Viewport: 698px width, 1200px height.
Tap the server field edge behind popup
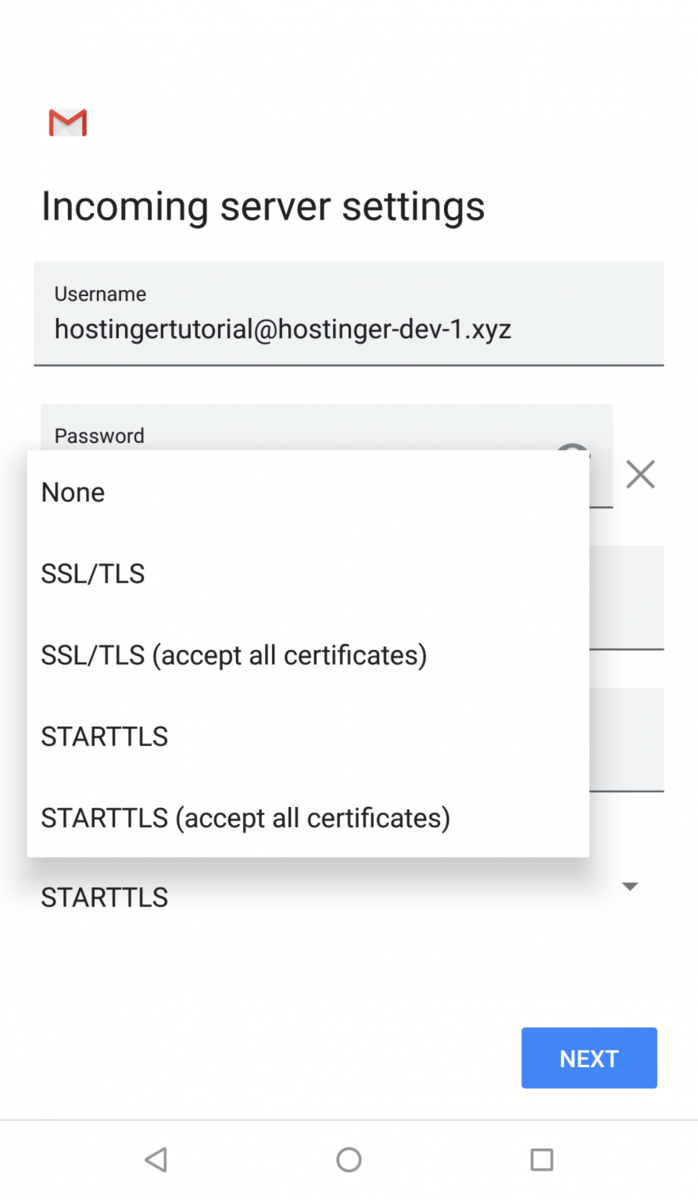click(x=627, y=598)
